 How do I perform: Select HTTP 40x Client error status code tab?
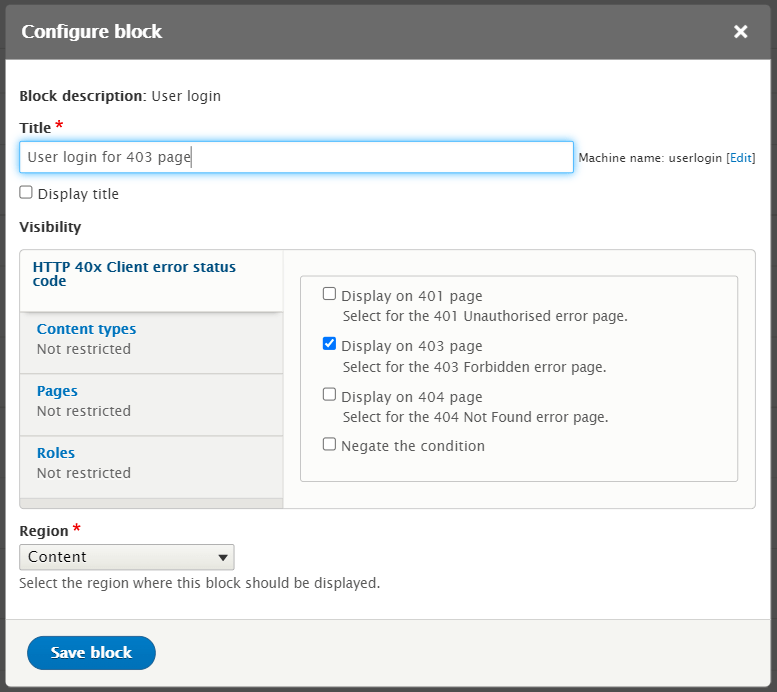click(x=134, y=274)
